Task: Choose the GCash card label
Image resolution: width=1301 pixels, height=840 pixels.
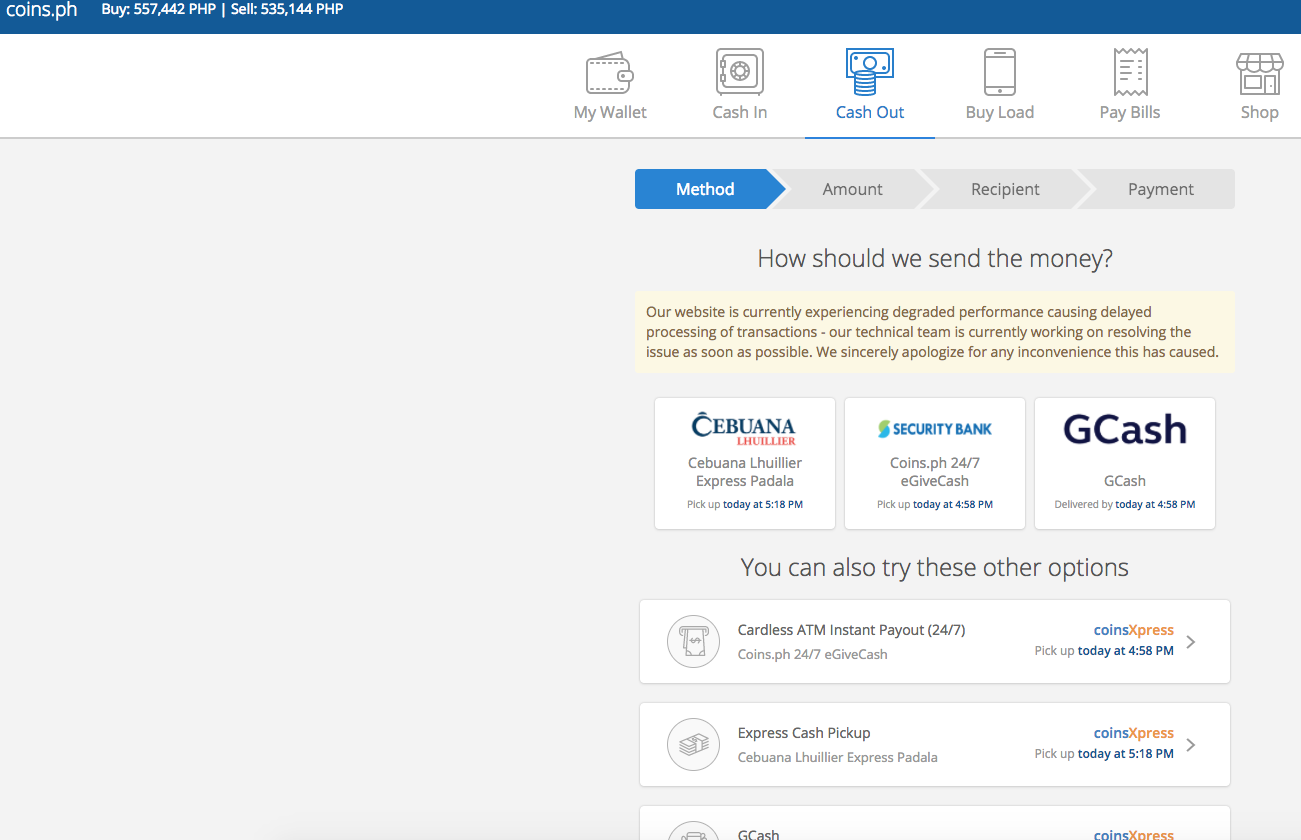Action: pos(1125,481)
